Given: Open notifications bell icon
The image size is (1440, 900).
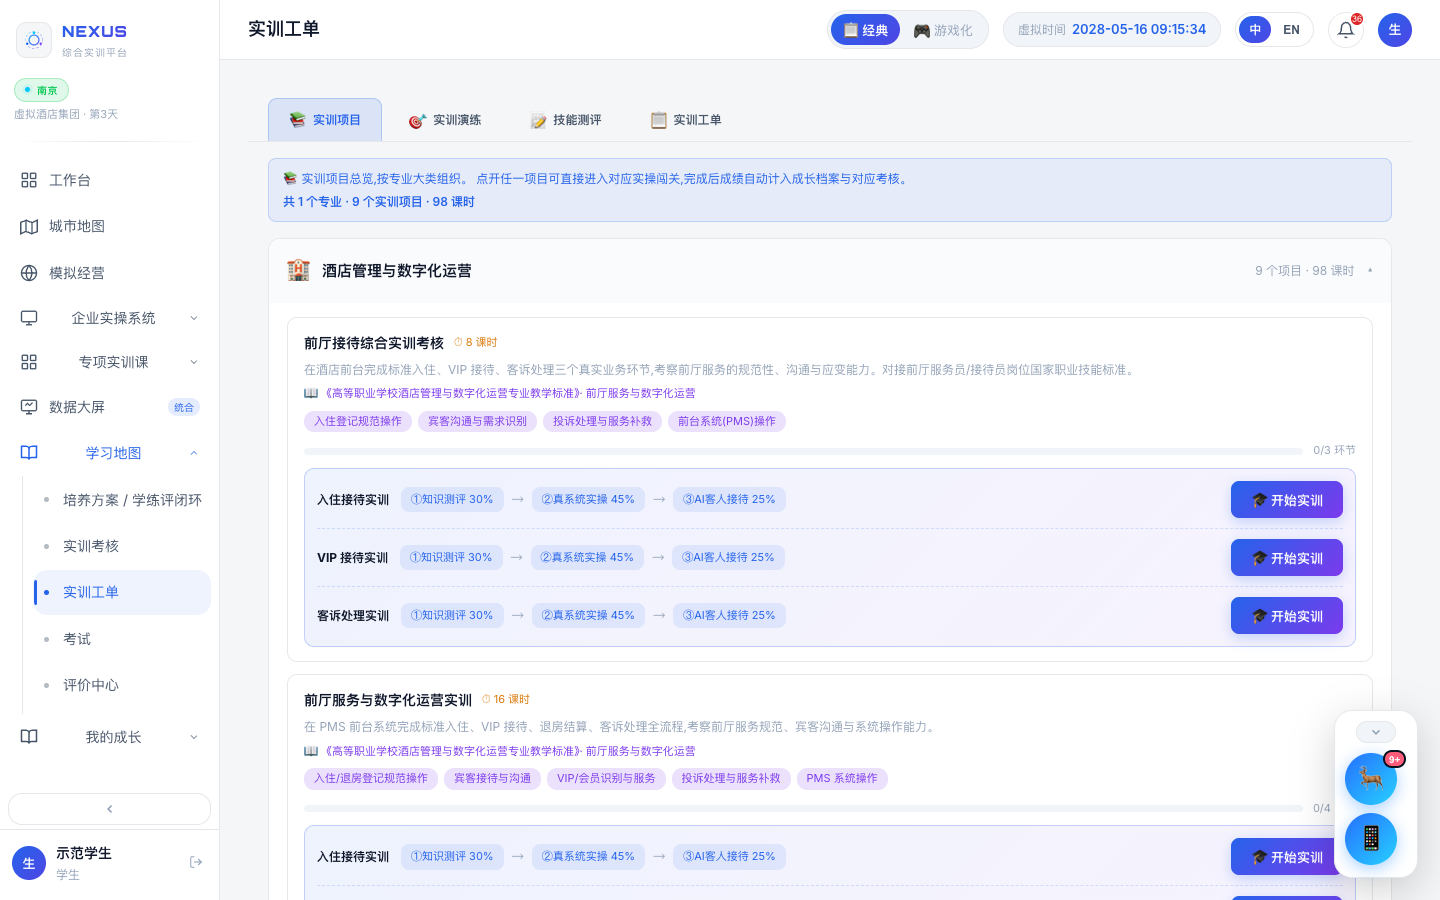Looking at the screenshot, I should click(x=1346, y=30).
